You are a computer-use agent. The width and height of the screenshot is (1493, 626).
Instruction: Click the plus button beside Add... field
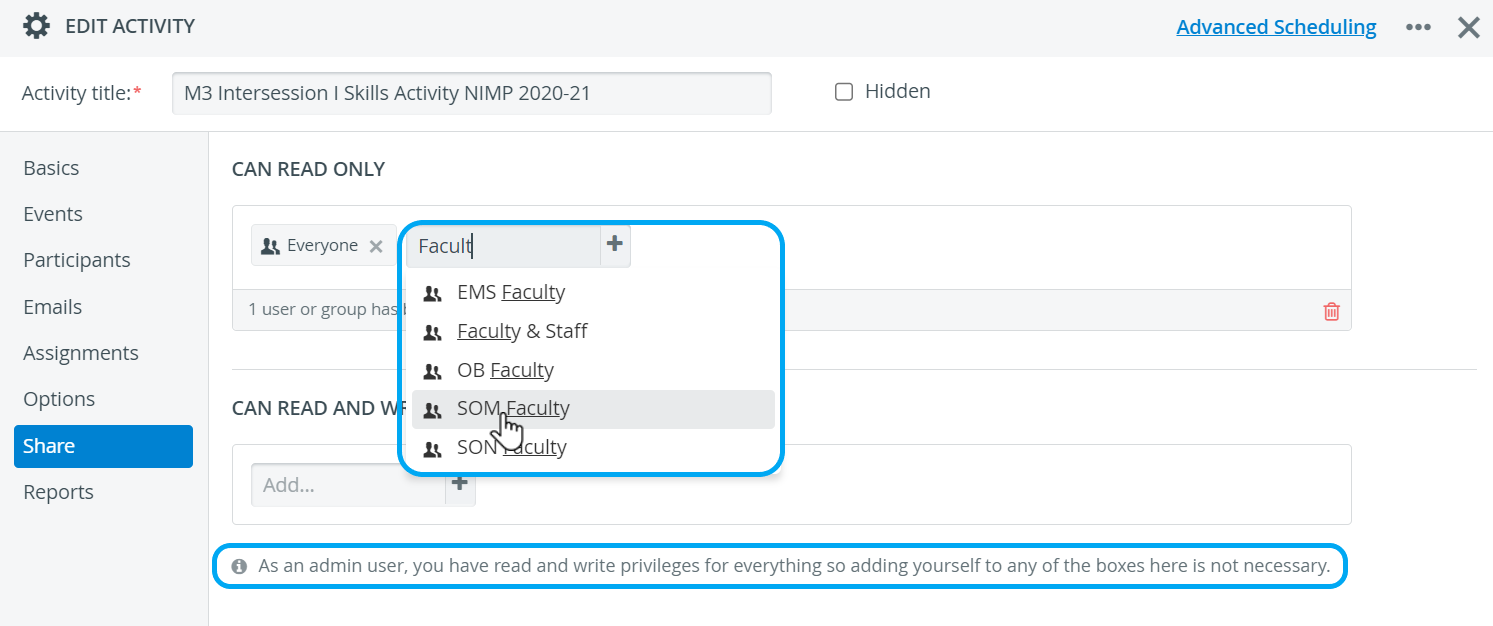(x=460, y=484)
